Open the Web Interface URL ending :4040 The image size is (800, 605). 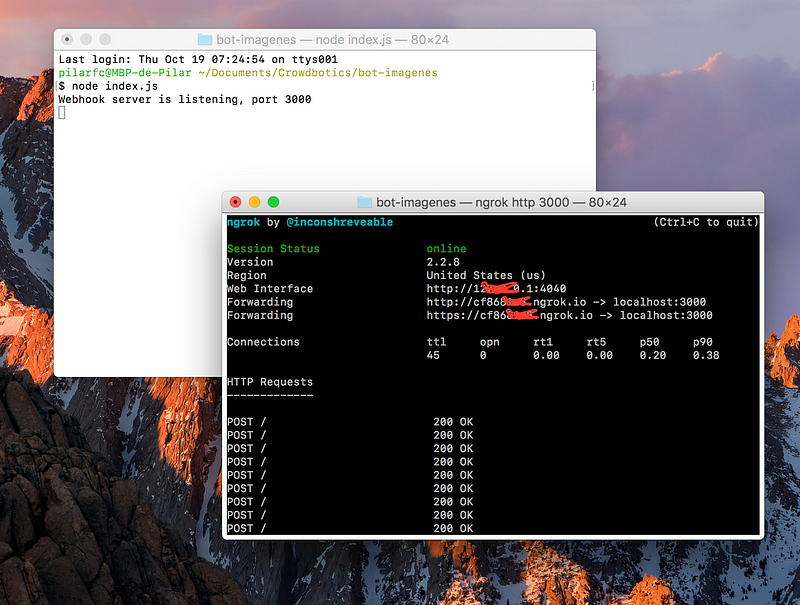pyautogui.click(x=496, y=288)
